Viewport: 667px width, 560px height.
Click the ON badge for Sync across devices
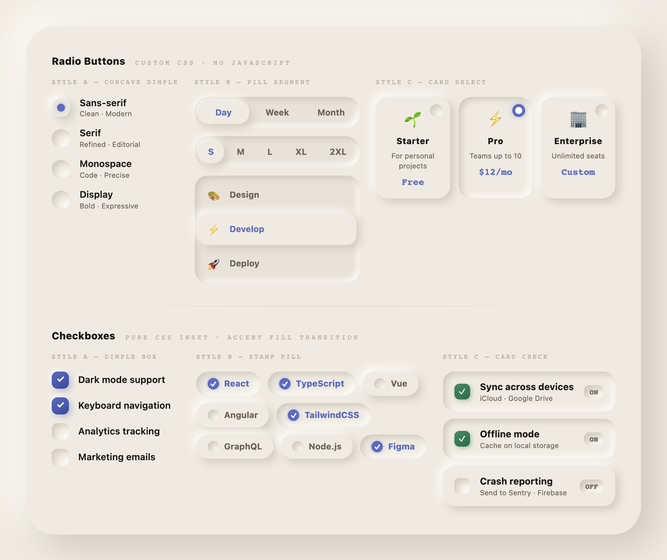tap(594, 392)
